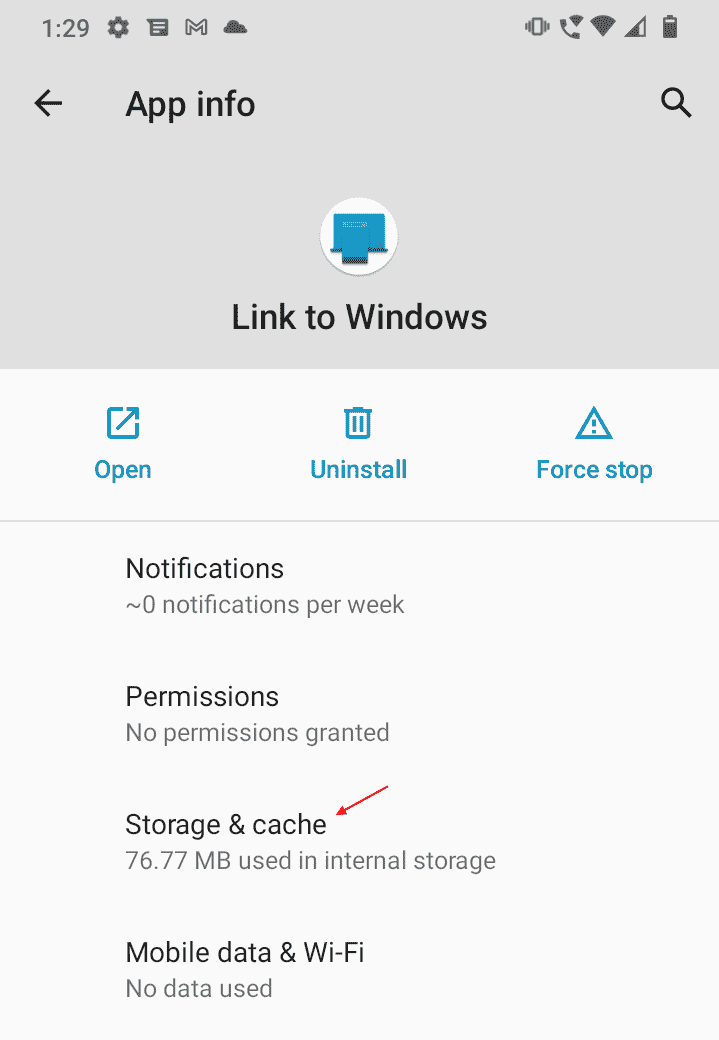Tap the vibrate mode status icon
This screenshot has width=719, height=1040.
pos(537,27)
